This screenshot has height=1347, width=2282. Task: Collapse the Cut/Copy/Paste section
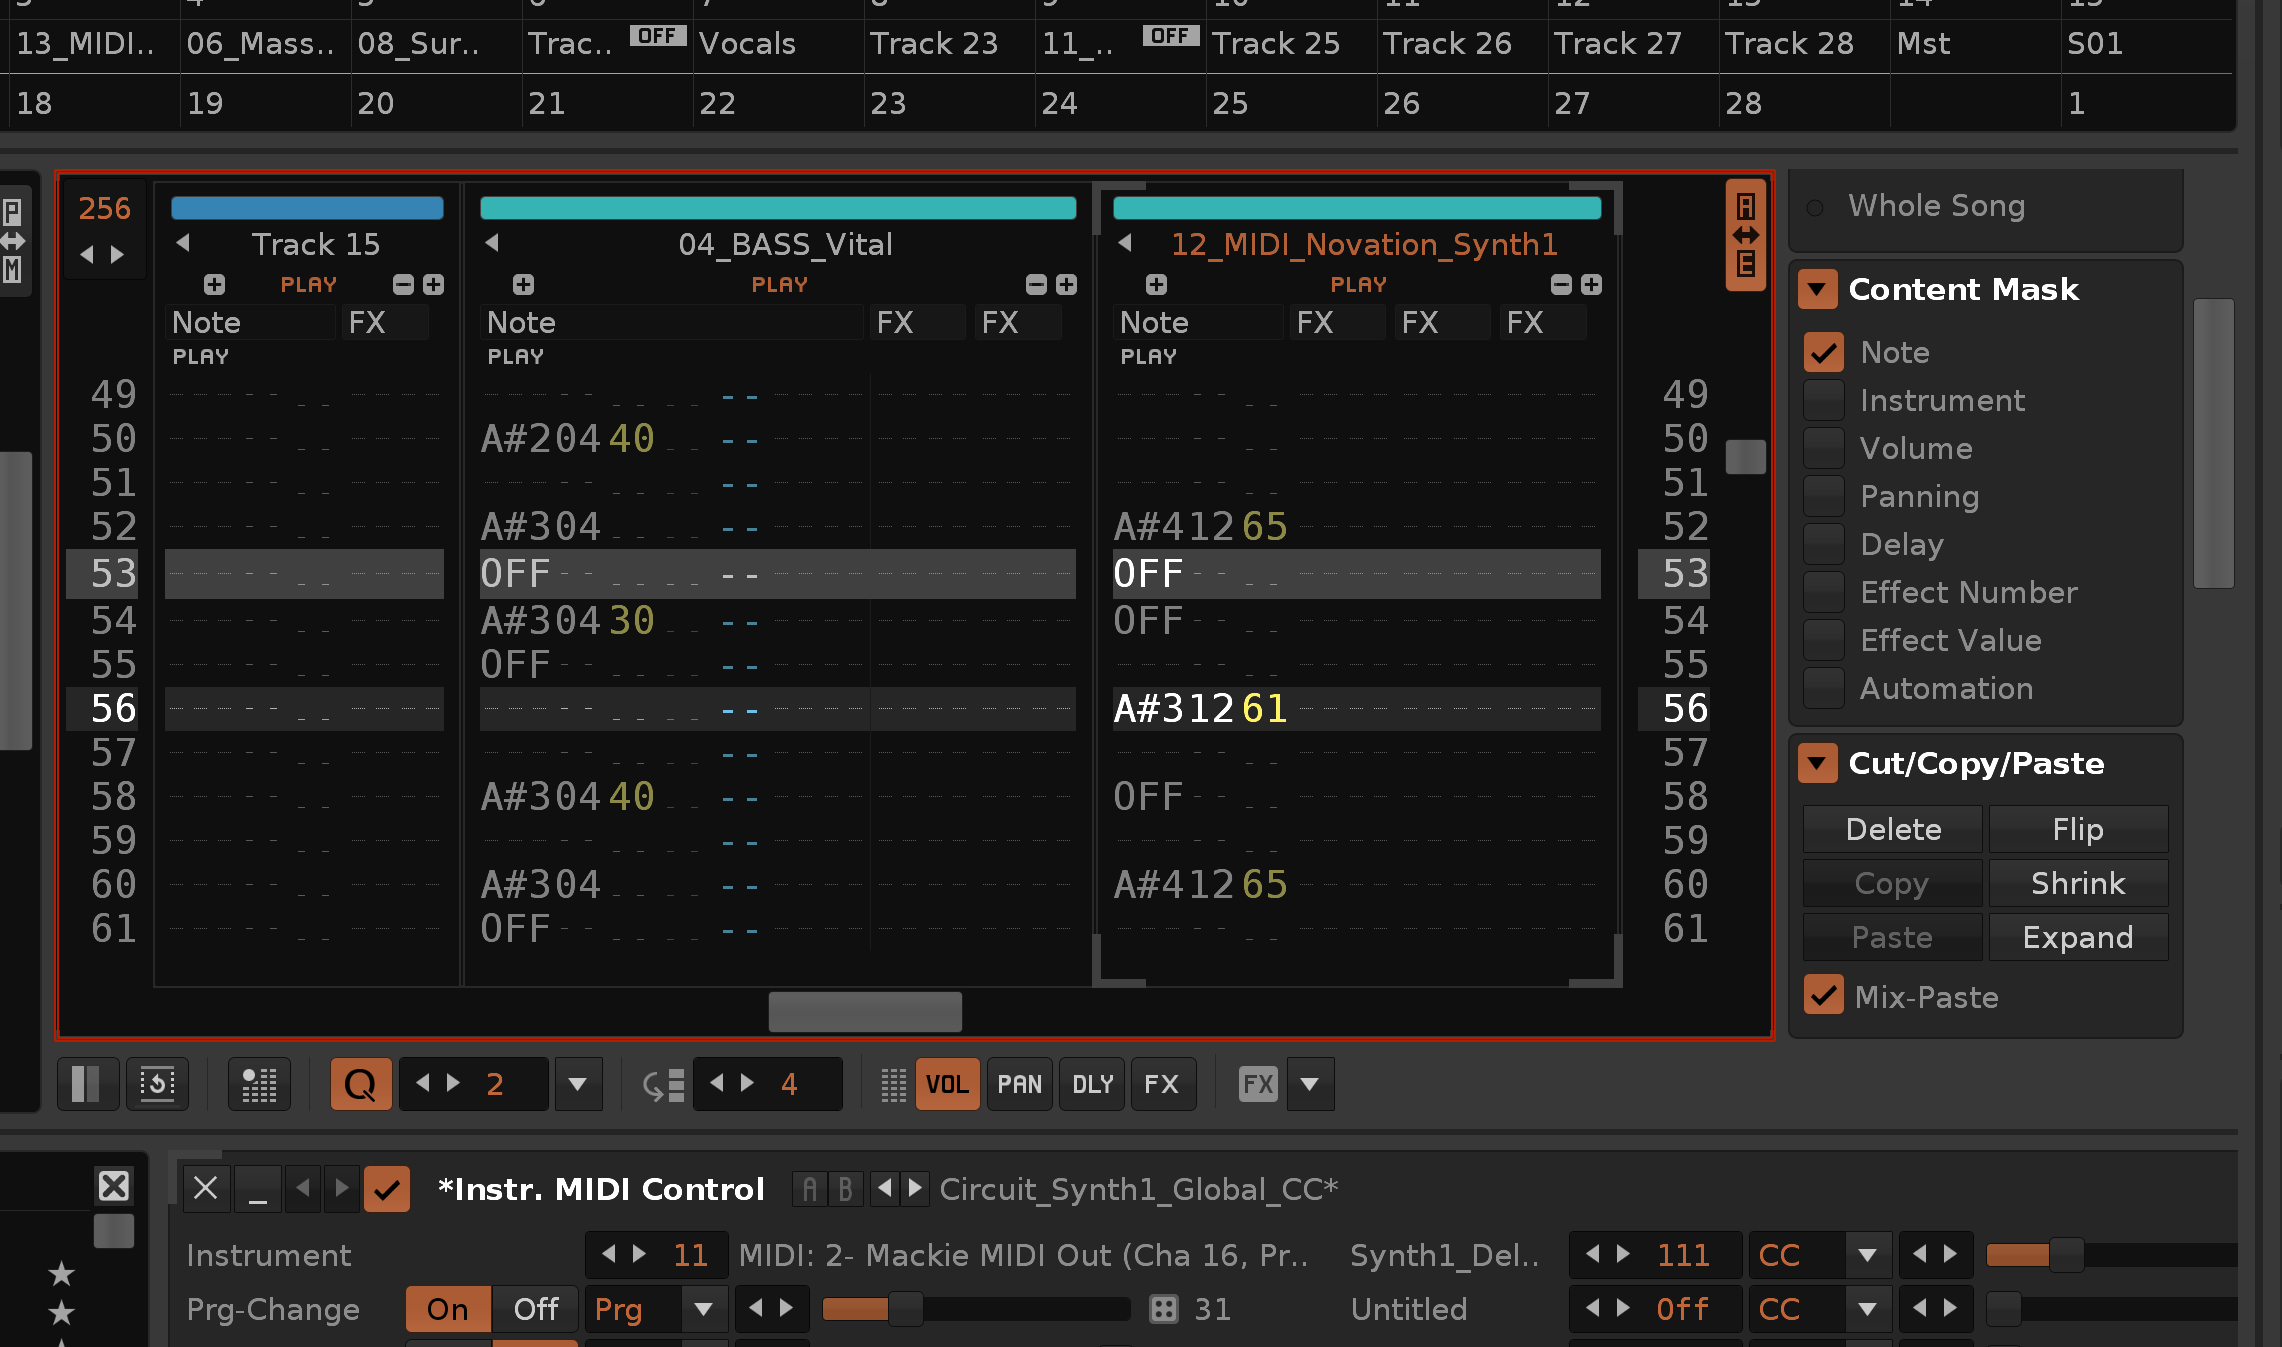point(1818,764)
